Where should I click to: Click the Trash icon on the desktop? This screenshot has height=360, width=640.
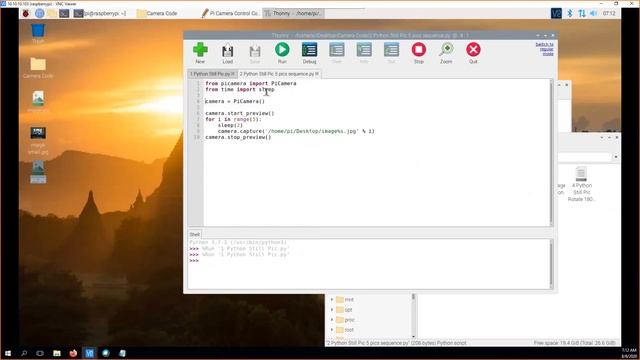[x=38, y=33]
